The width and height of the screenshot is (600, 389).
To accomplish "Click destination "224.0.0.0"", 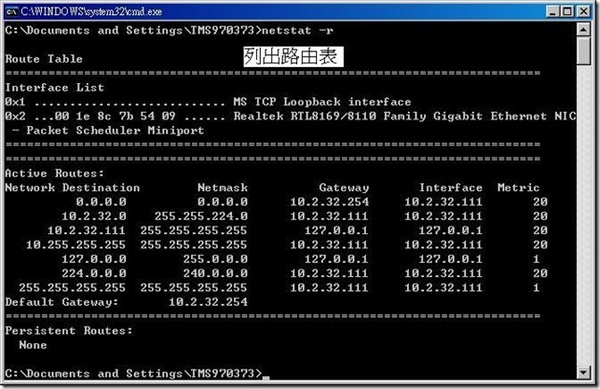I will pyautogui.click(x=94, y=274).
